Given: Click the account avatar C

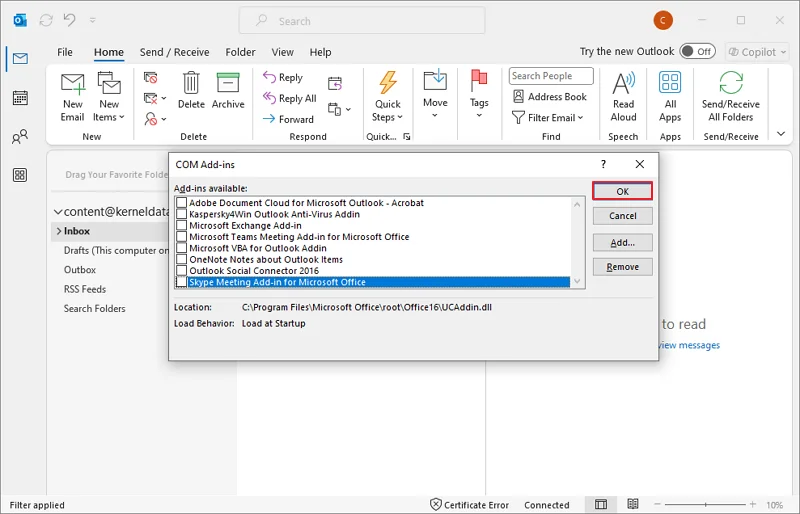Looking at the screenshot, I should point(663,20).
